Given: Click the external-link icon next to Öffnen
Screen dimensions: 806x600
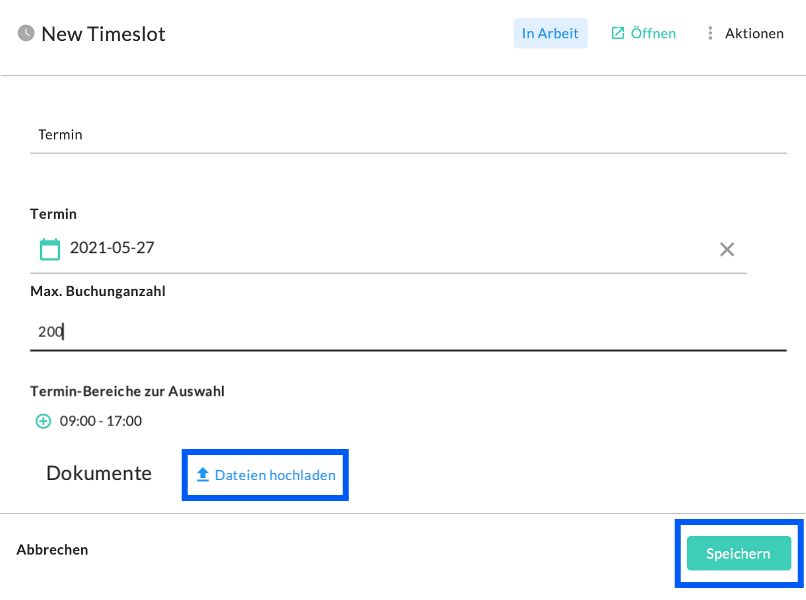Looking at the screenshot, I should (x=618, y=33).
